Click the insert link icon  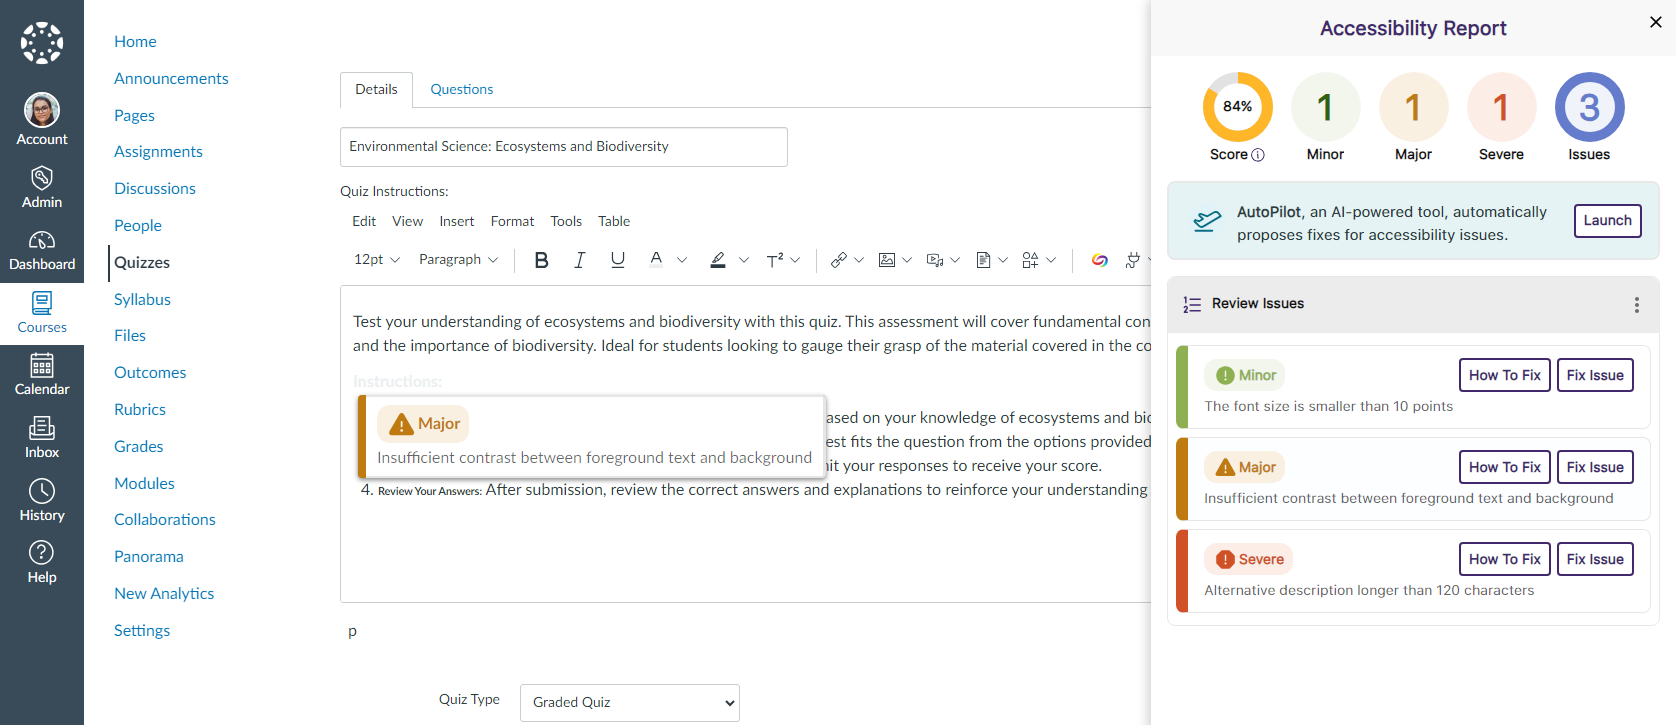pos(839,260)
